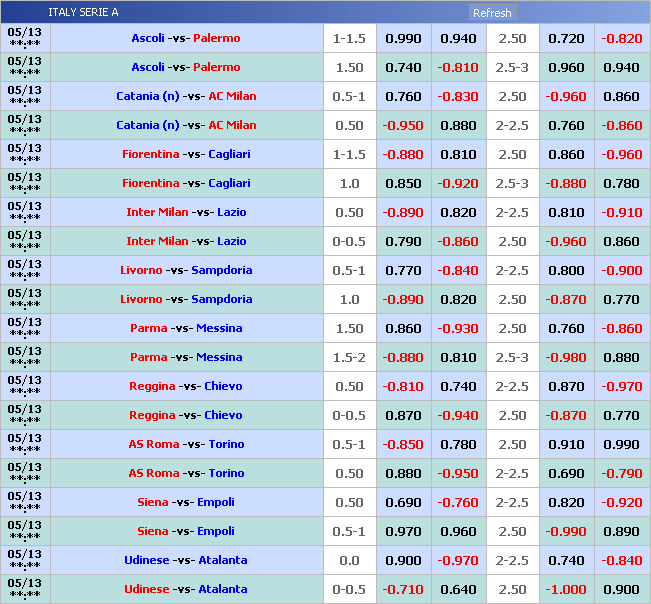Choose the 0.850 odds for Fiorentina vs Cagliari
651x604 pixels.
pos(403,183)
